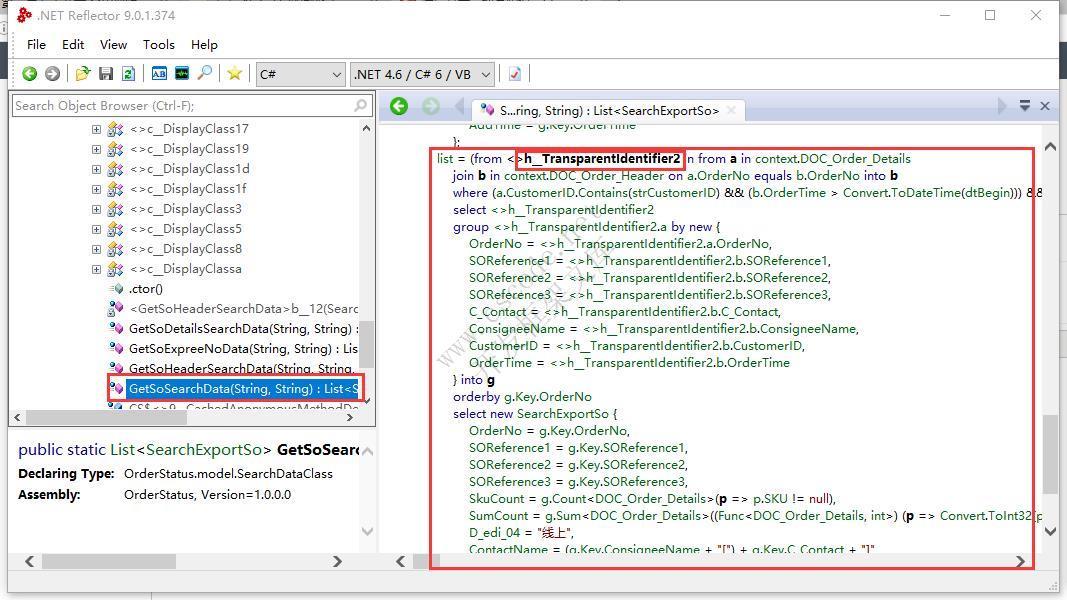Open the C# language dropdown
The height and width of the screenshot is (600, 1067).
coord(300,74)
